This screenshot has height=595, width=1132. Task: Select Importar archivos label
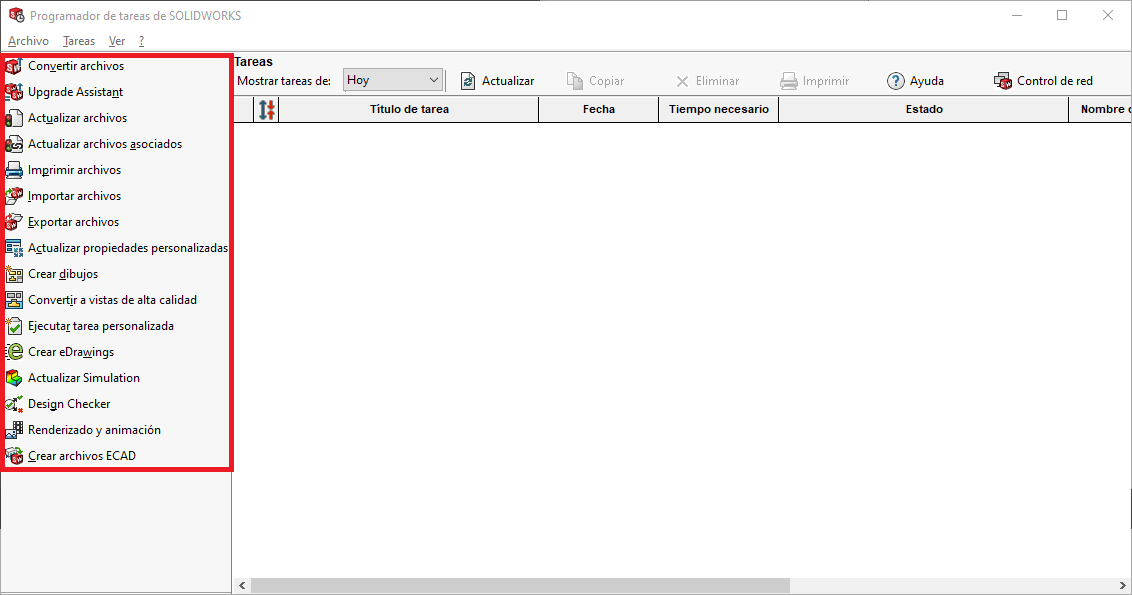[x=74, y=196]
